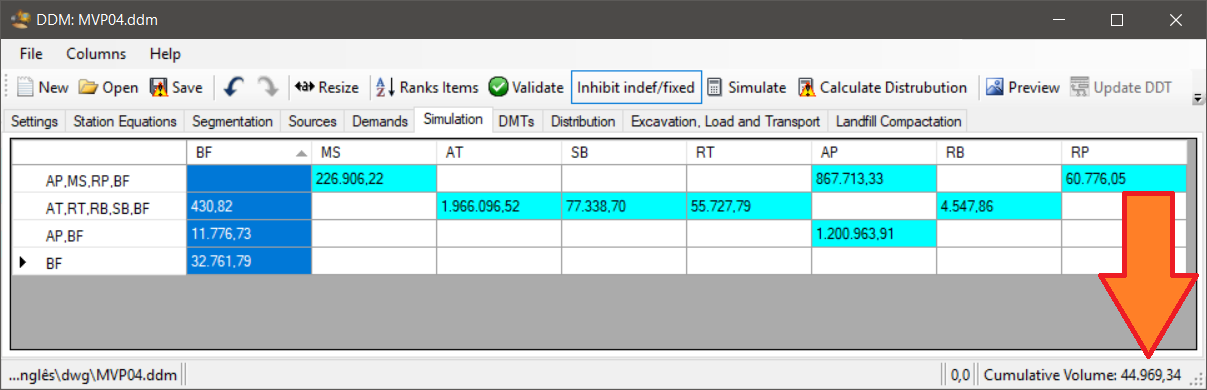The image size is (1207, 390).
Task: Click status bar file path MVP04.ddm
Action: tap(94, 375)
